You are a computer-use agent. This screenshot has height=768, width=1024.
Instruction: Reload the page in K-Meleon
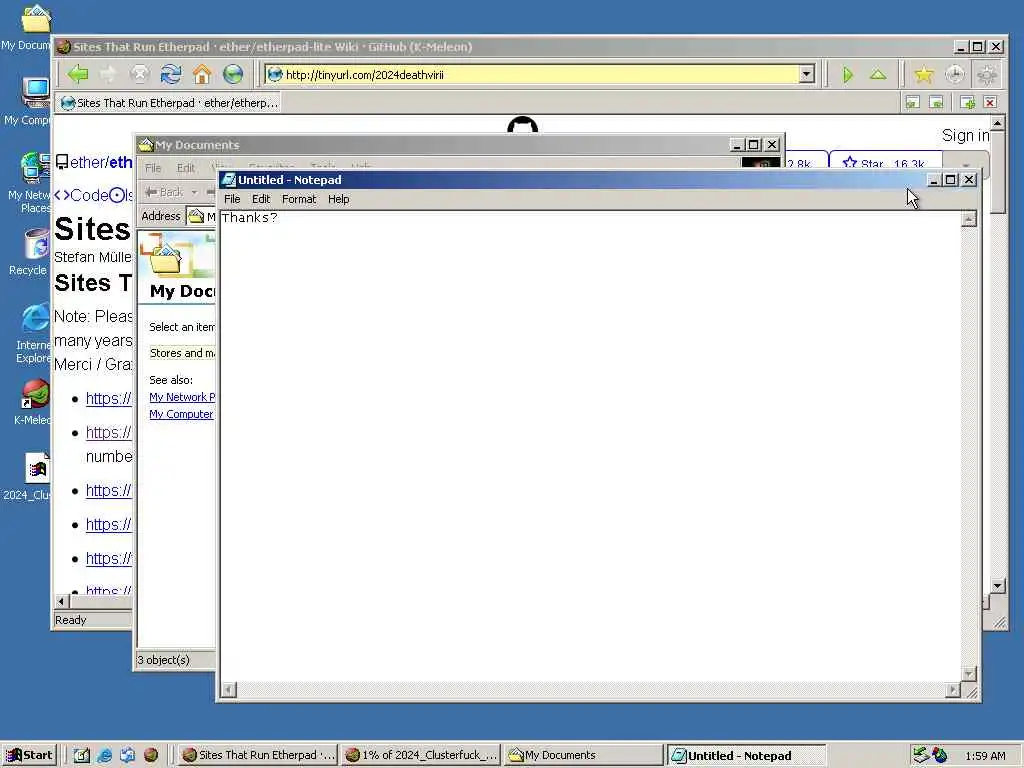[171, 74]
